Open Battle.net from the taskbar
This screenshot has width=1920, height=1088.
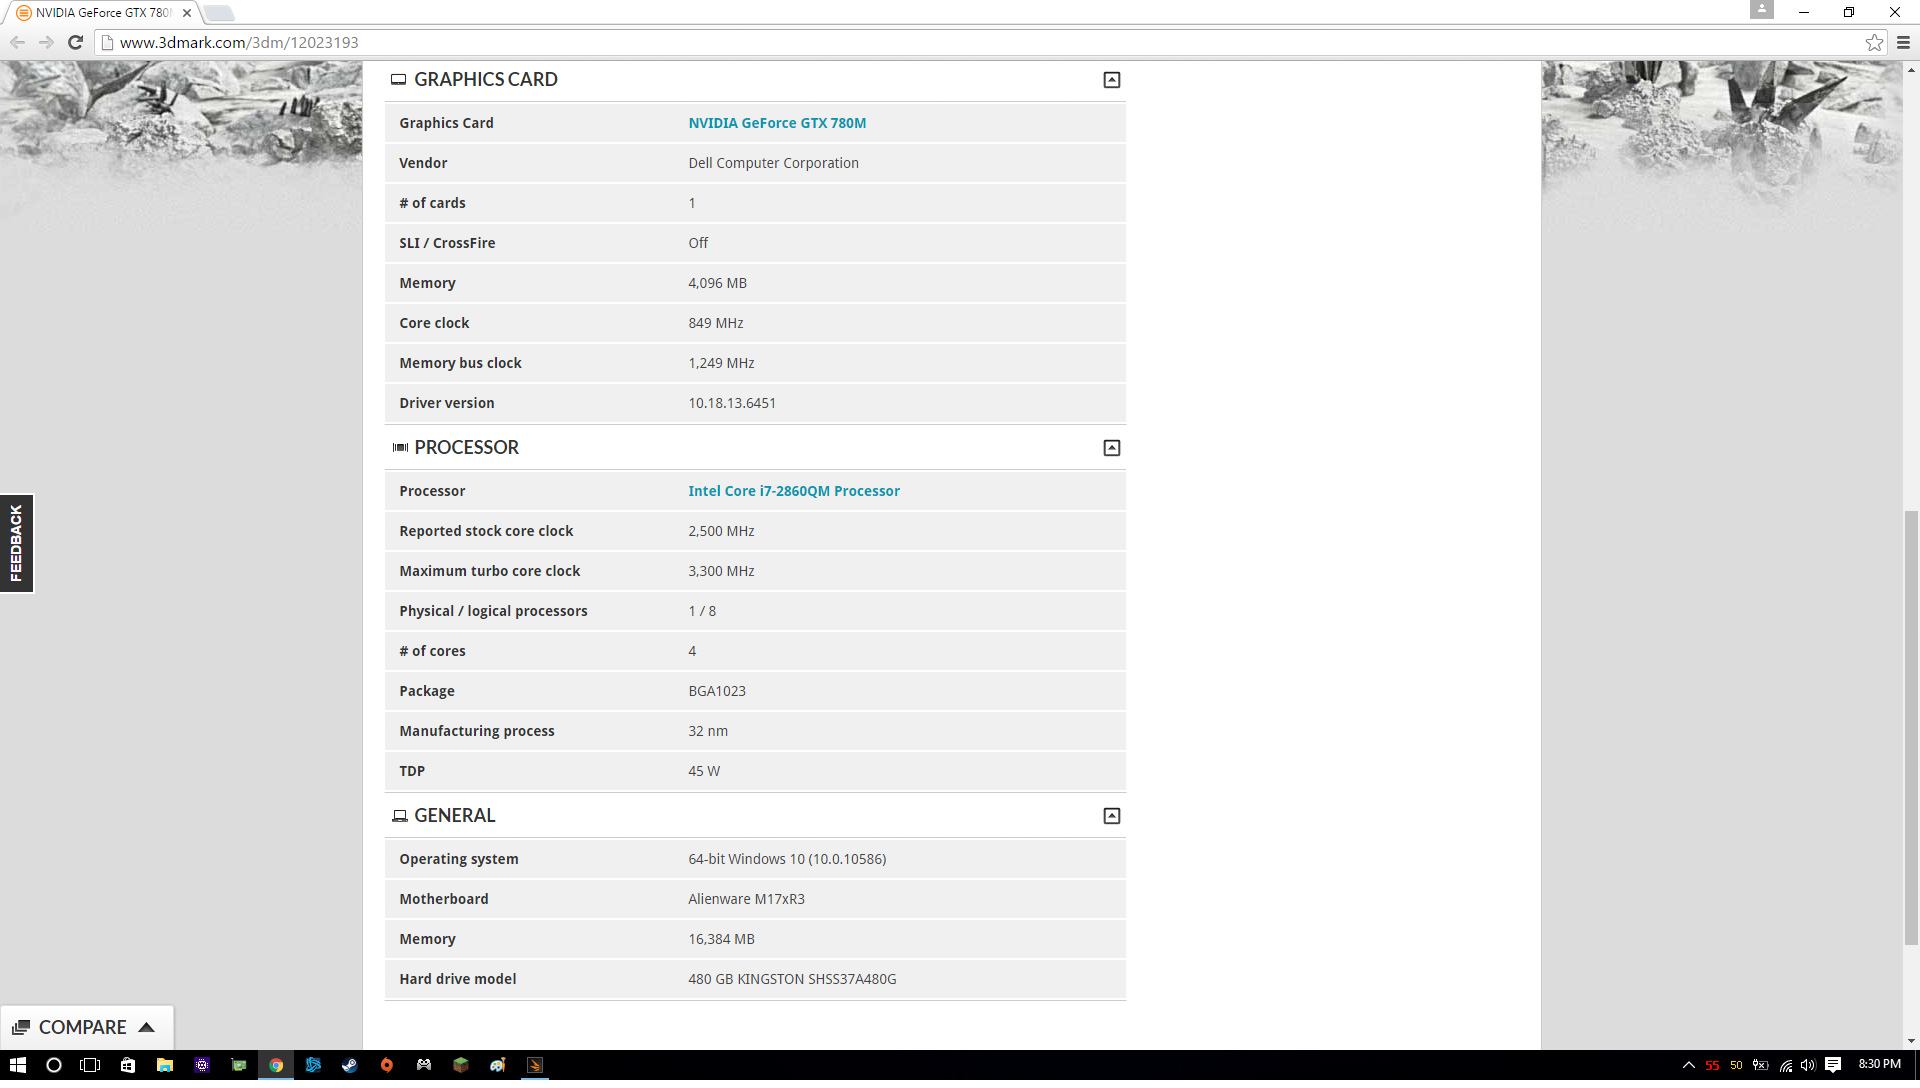(x=313, y=1065)
